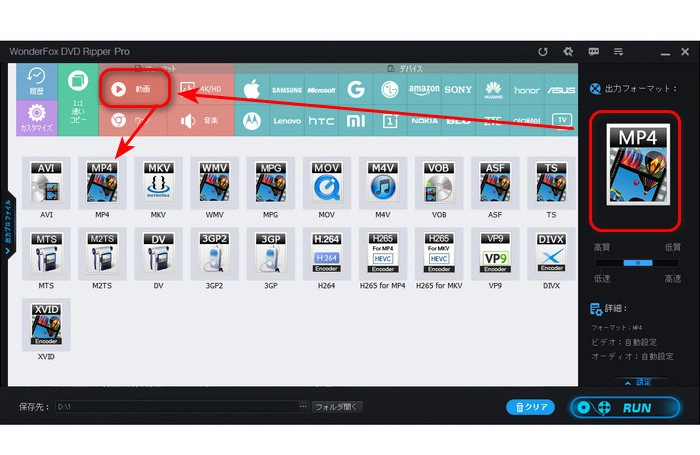Select H265 for MKV encoder
Image resolution: width=700 pixels, height=455 pixels.
pos(439,253)
